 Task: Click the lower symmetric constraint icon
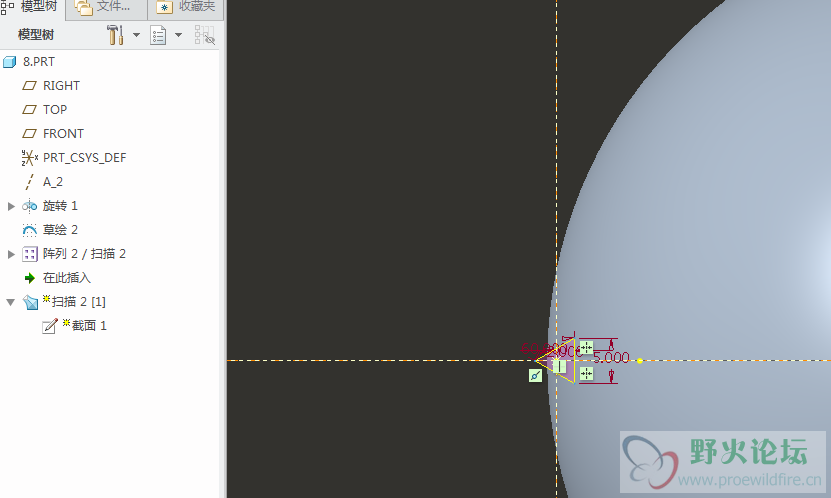coord(586,374)
